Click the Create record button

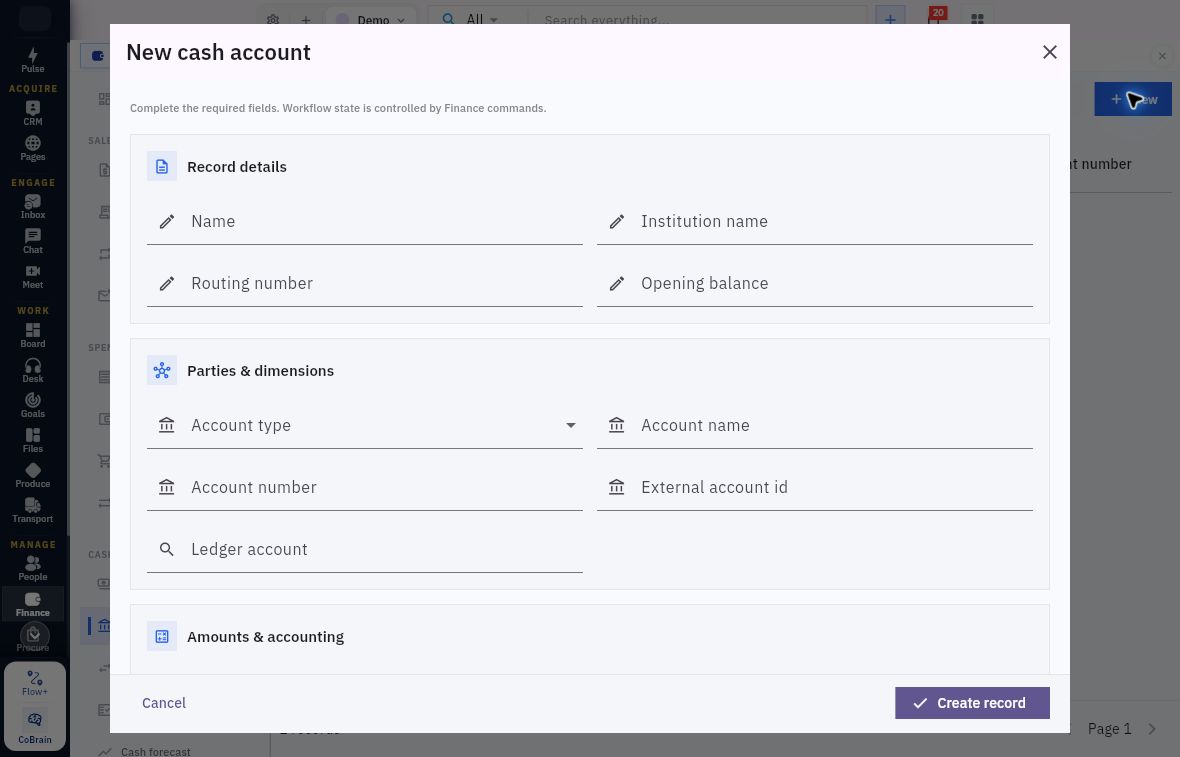[x=972, y=703]
